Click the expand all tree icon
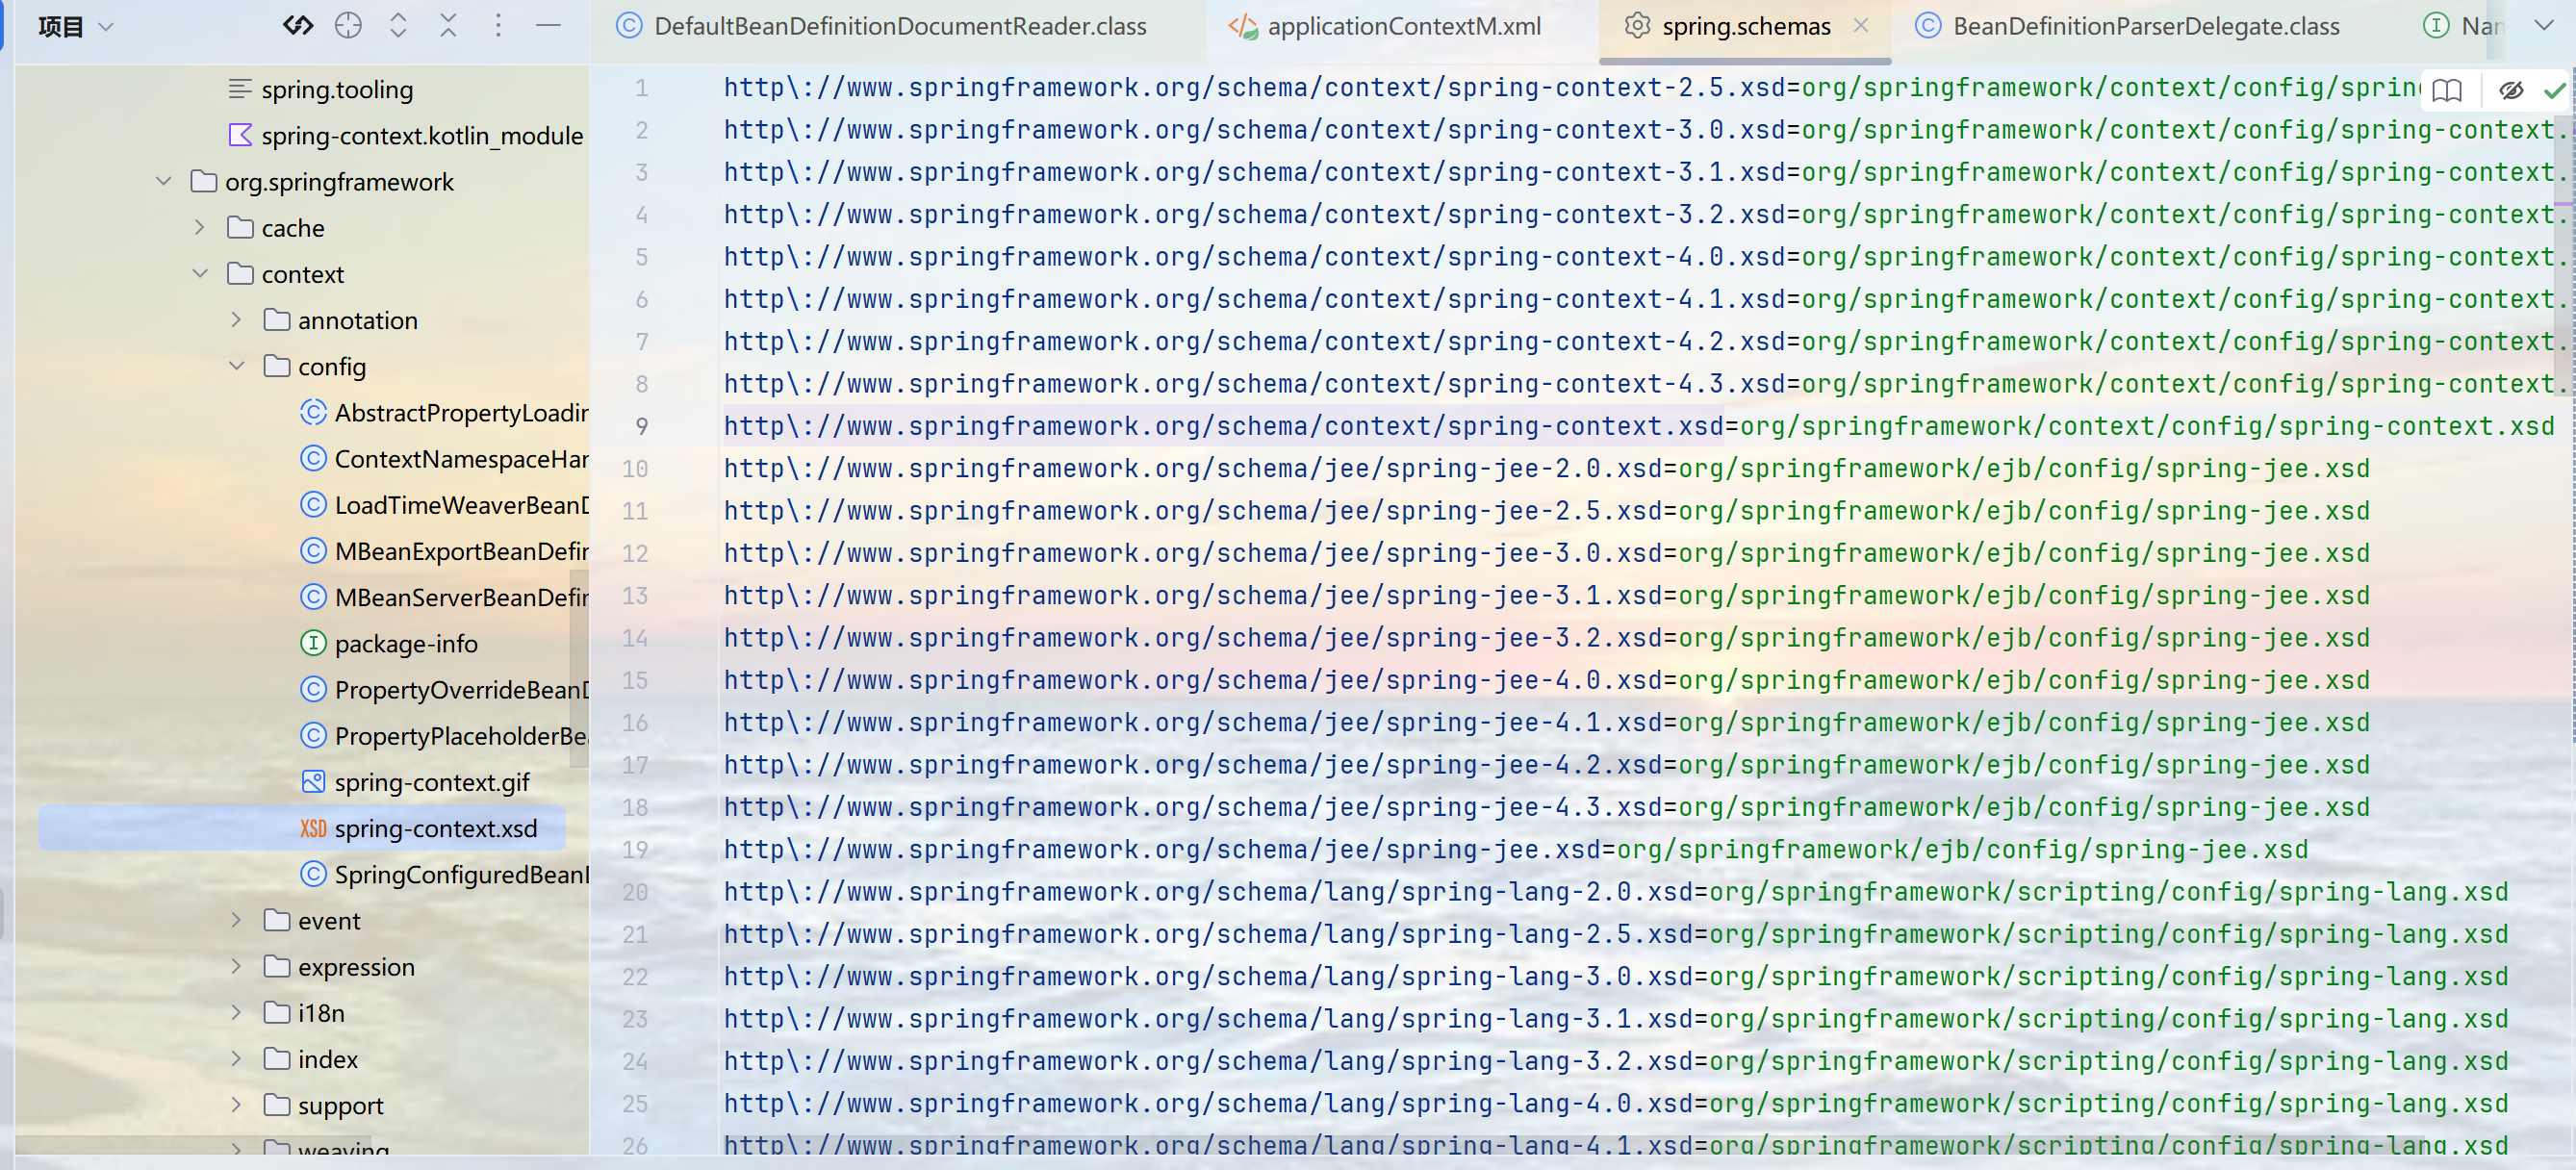 pyautogui.click(x=398, y=26)
